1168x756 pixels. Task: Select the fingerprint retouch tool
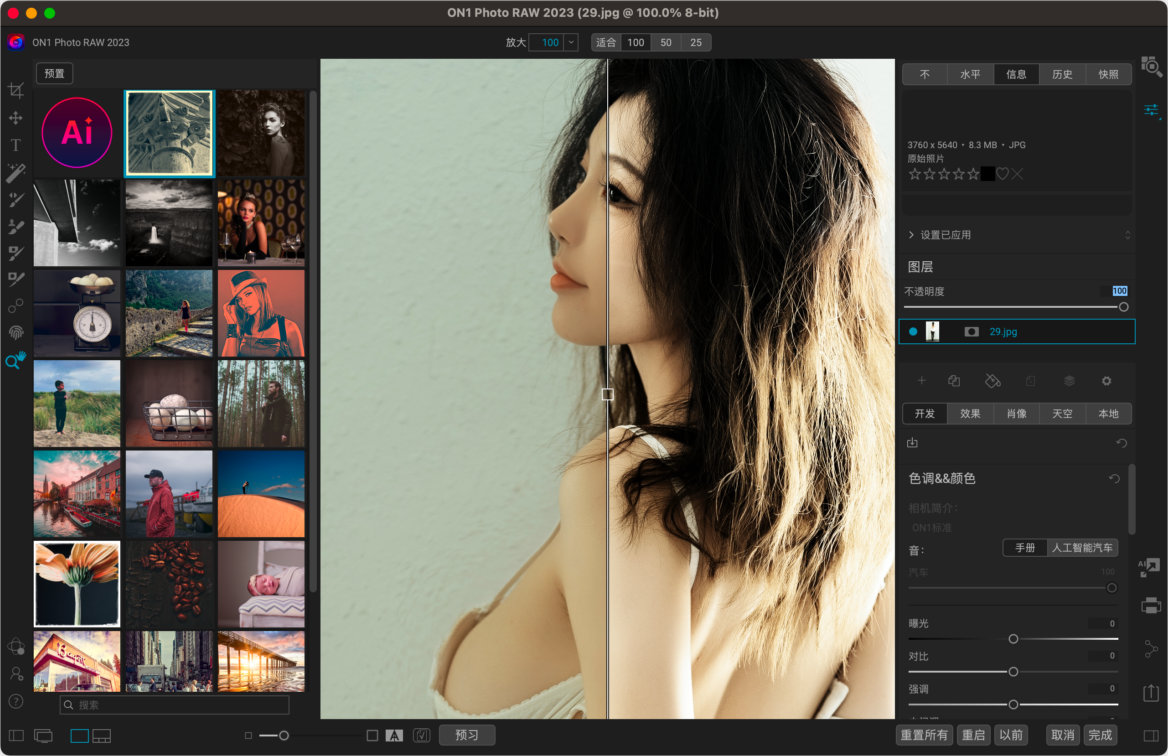16,333
